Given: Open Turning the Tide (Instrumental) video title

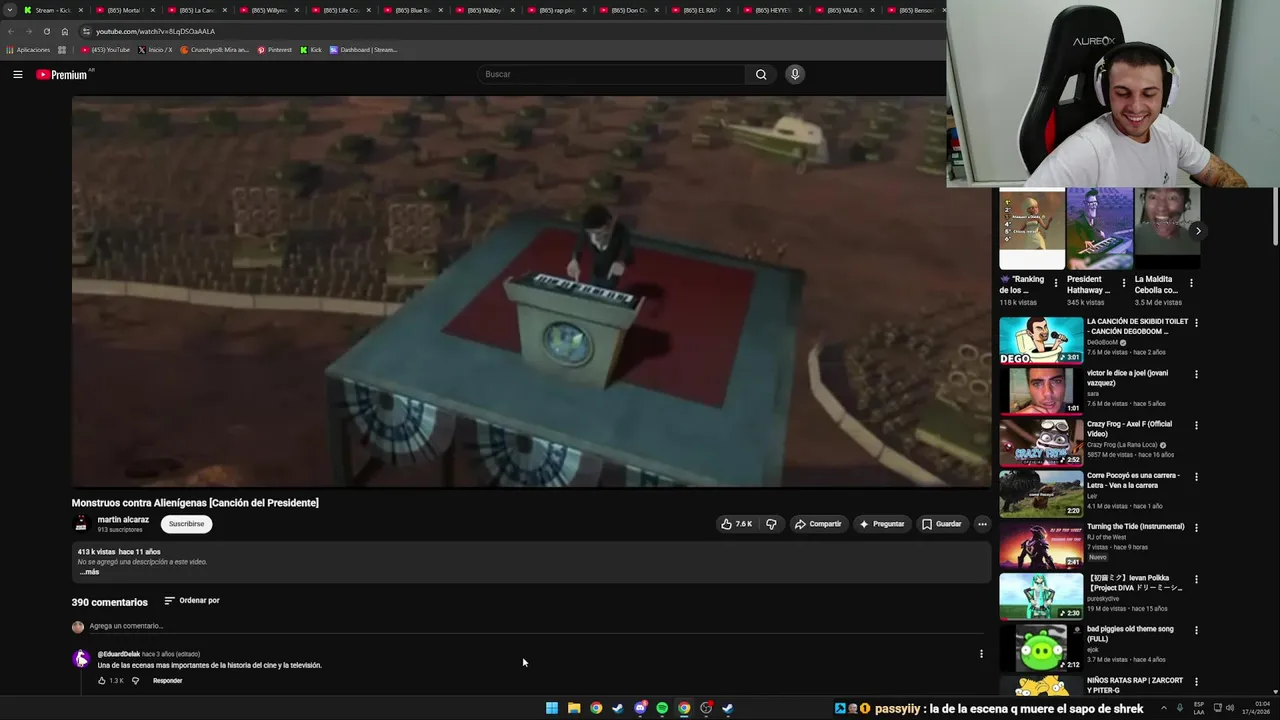Looking at the screenshot, I should coord(1135,527).
